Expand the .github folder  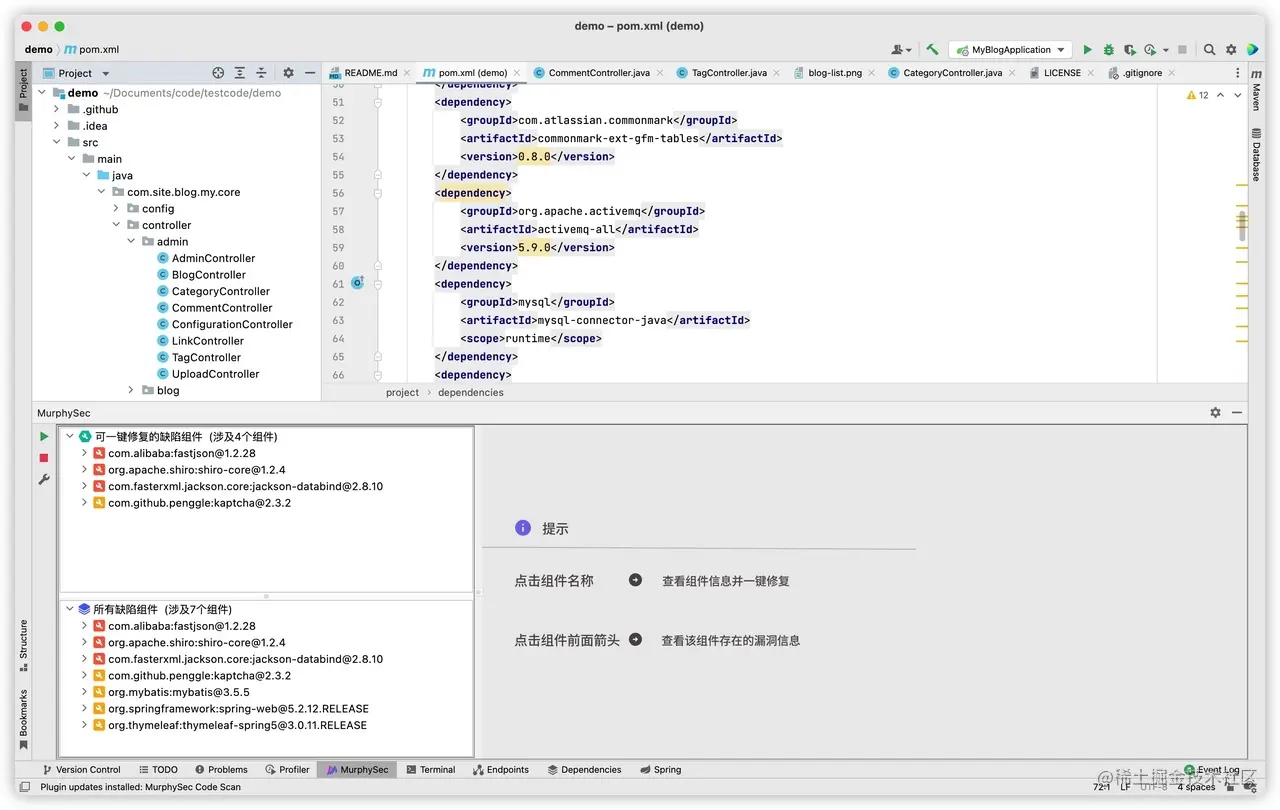[57, 109]
